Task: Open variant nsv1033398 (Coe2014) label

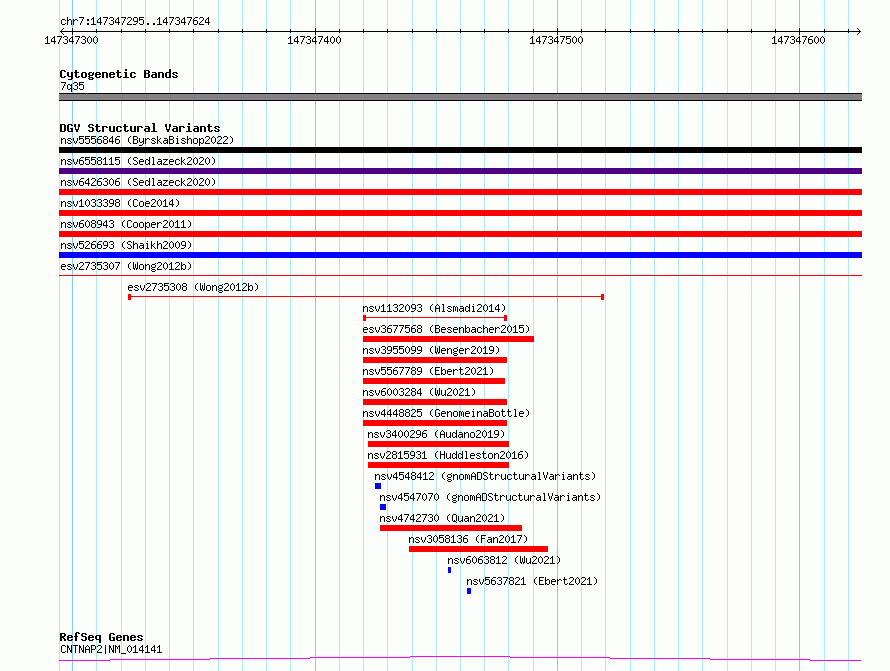Action: click(120, 203)
